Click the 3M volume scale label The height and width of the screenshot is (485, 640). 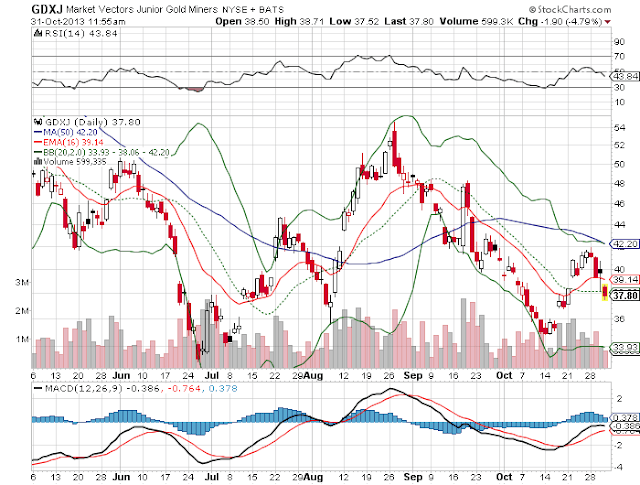click(x=22, y=283)
